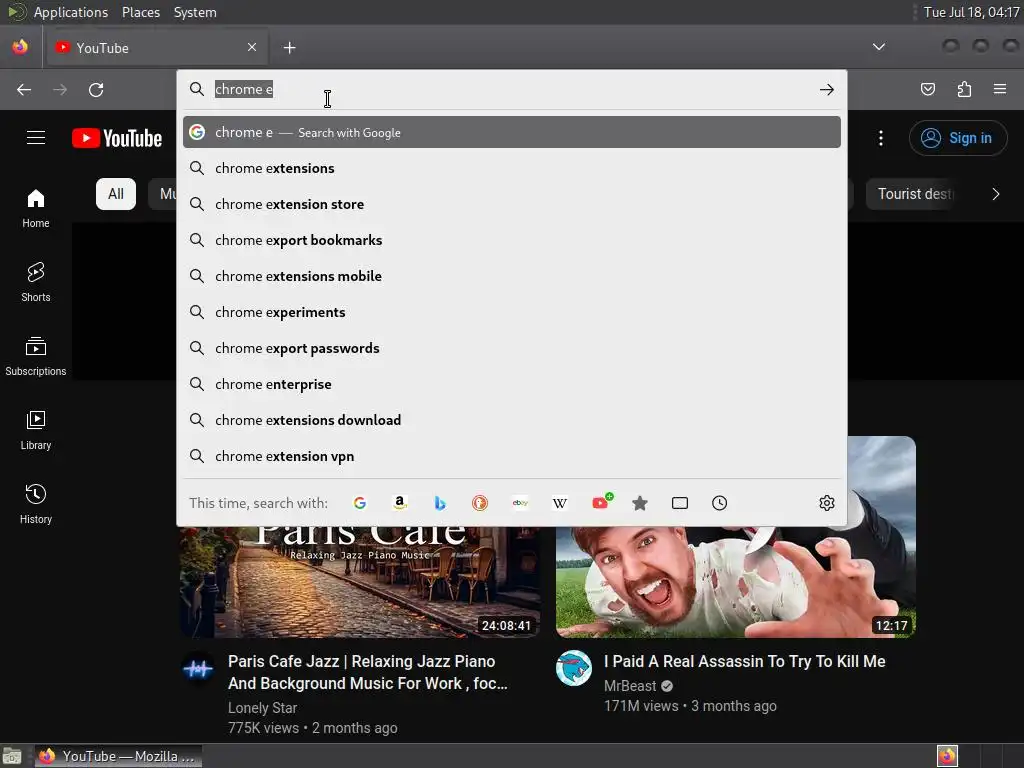
Task: Open Subscriptions in the sidebar
Action: [x=36, y=357]
